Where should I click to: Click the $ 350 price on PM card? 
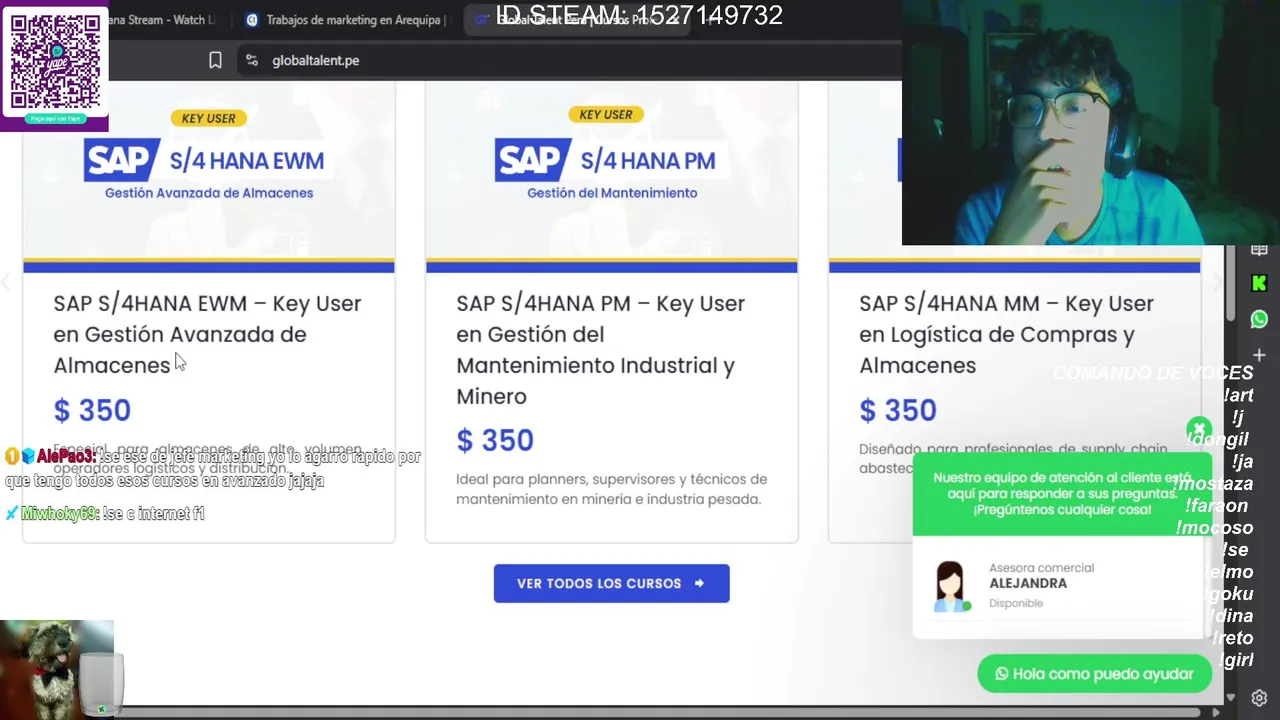[x=495, y=440]
